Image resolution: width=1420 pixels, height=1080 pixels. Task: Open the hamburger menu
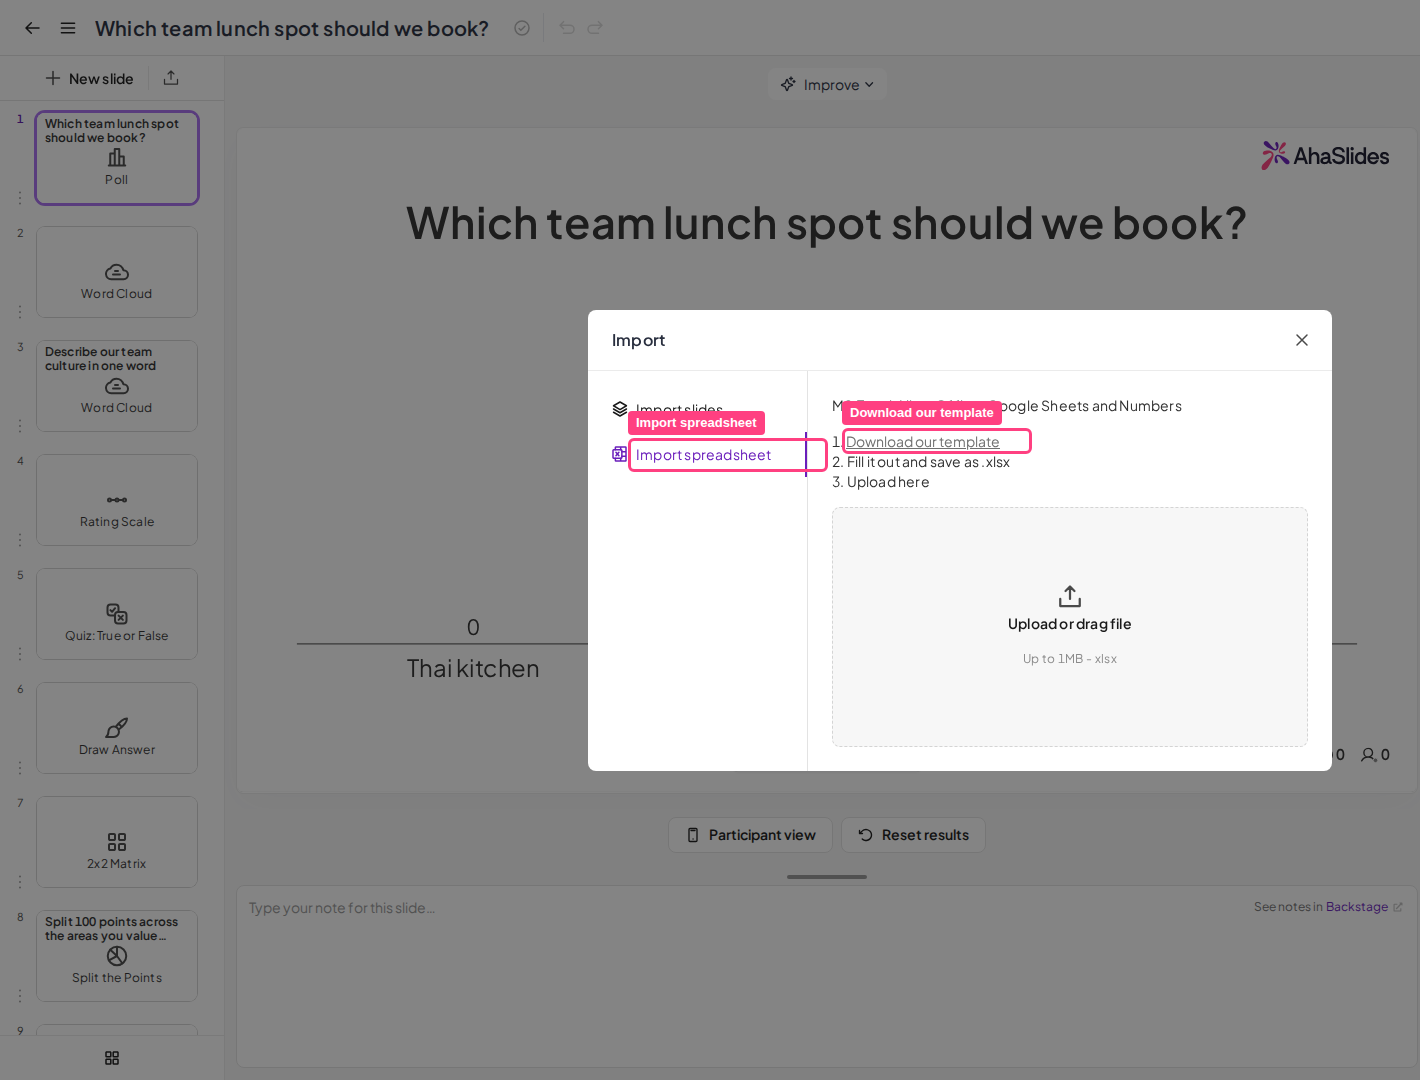pos(68,28)
